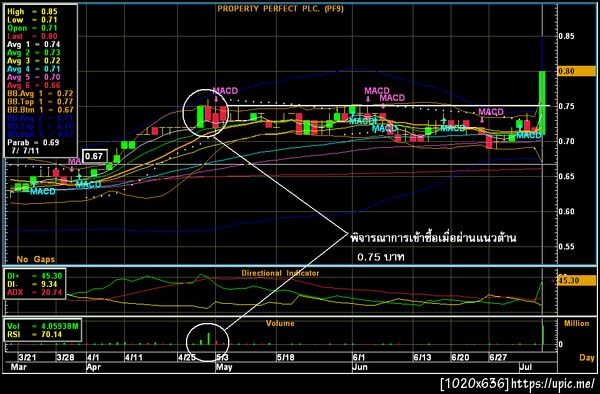600x394 pixels.
Task: Click the Avg 4 = 0.71 legend entry
Action: (x=34, y=69)
